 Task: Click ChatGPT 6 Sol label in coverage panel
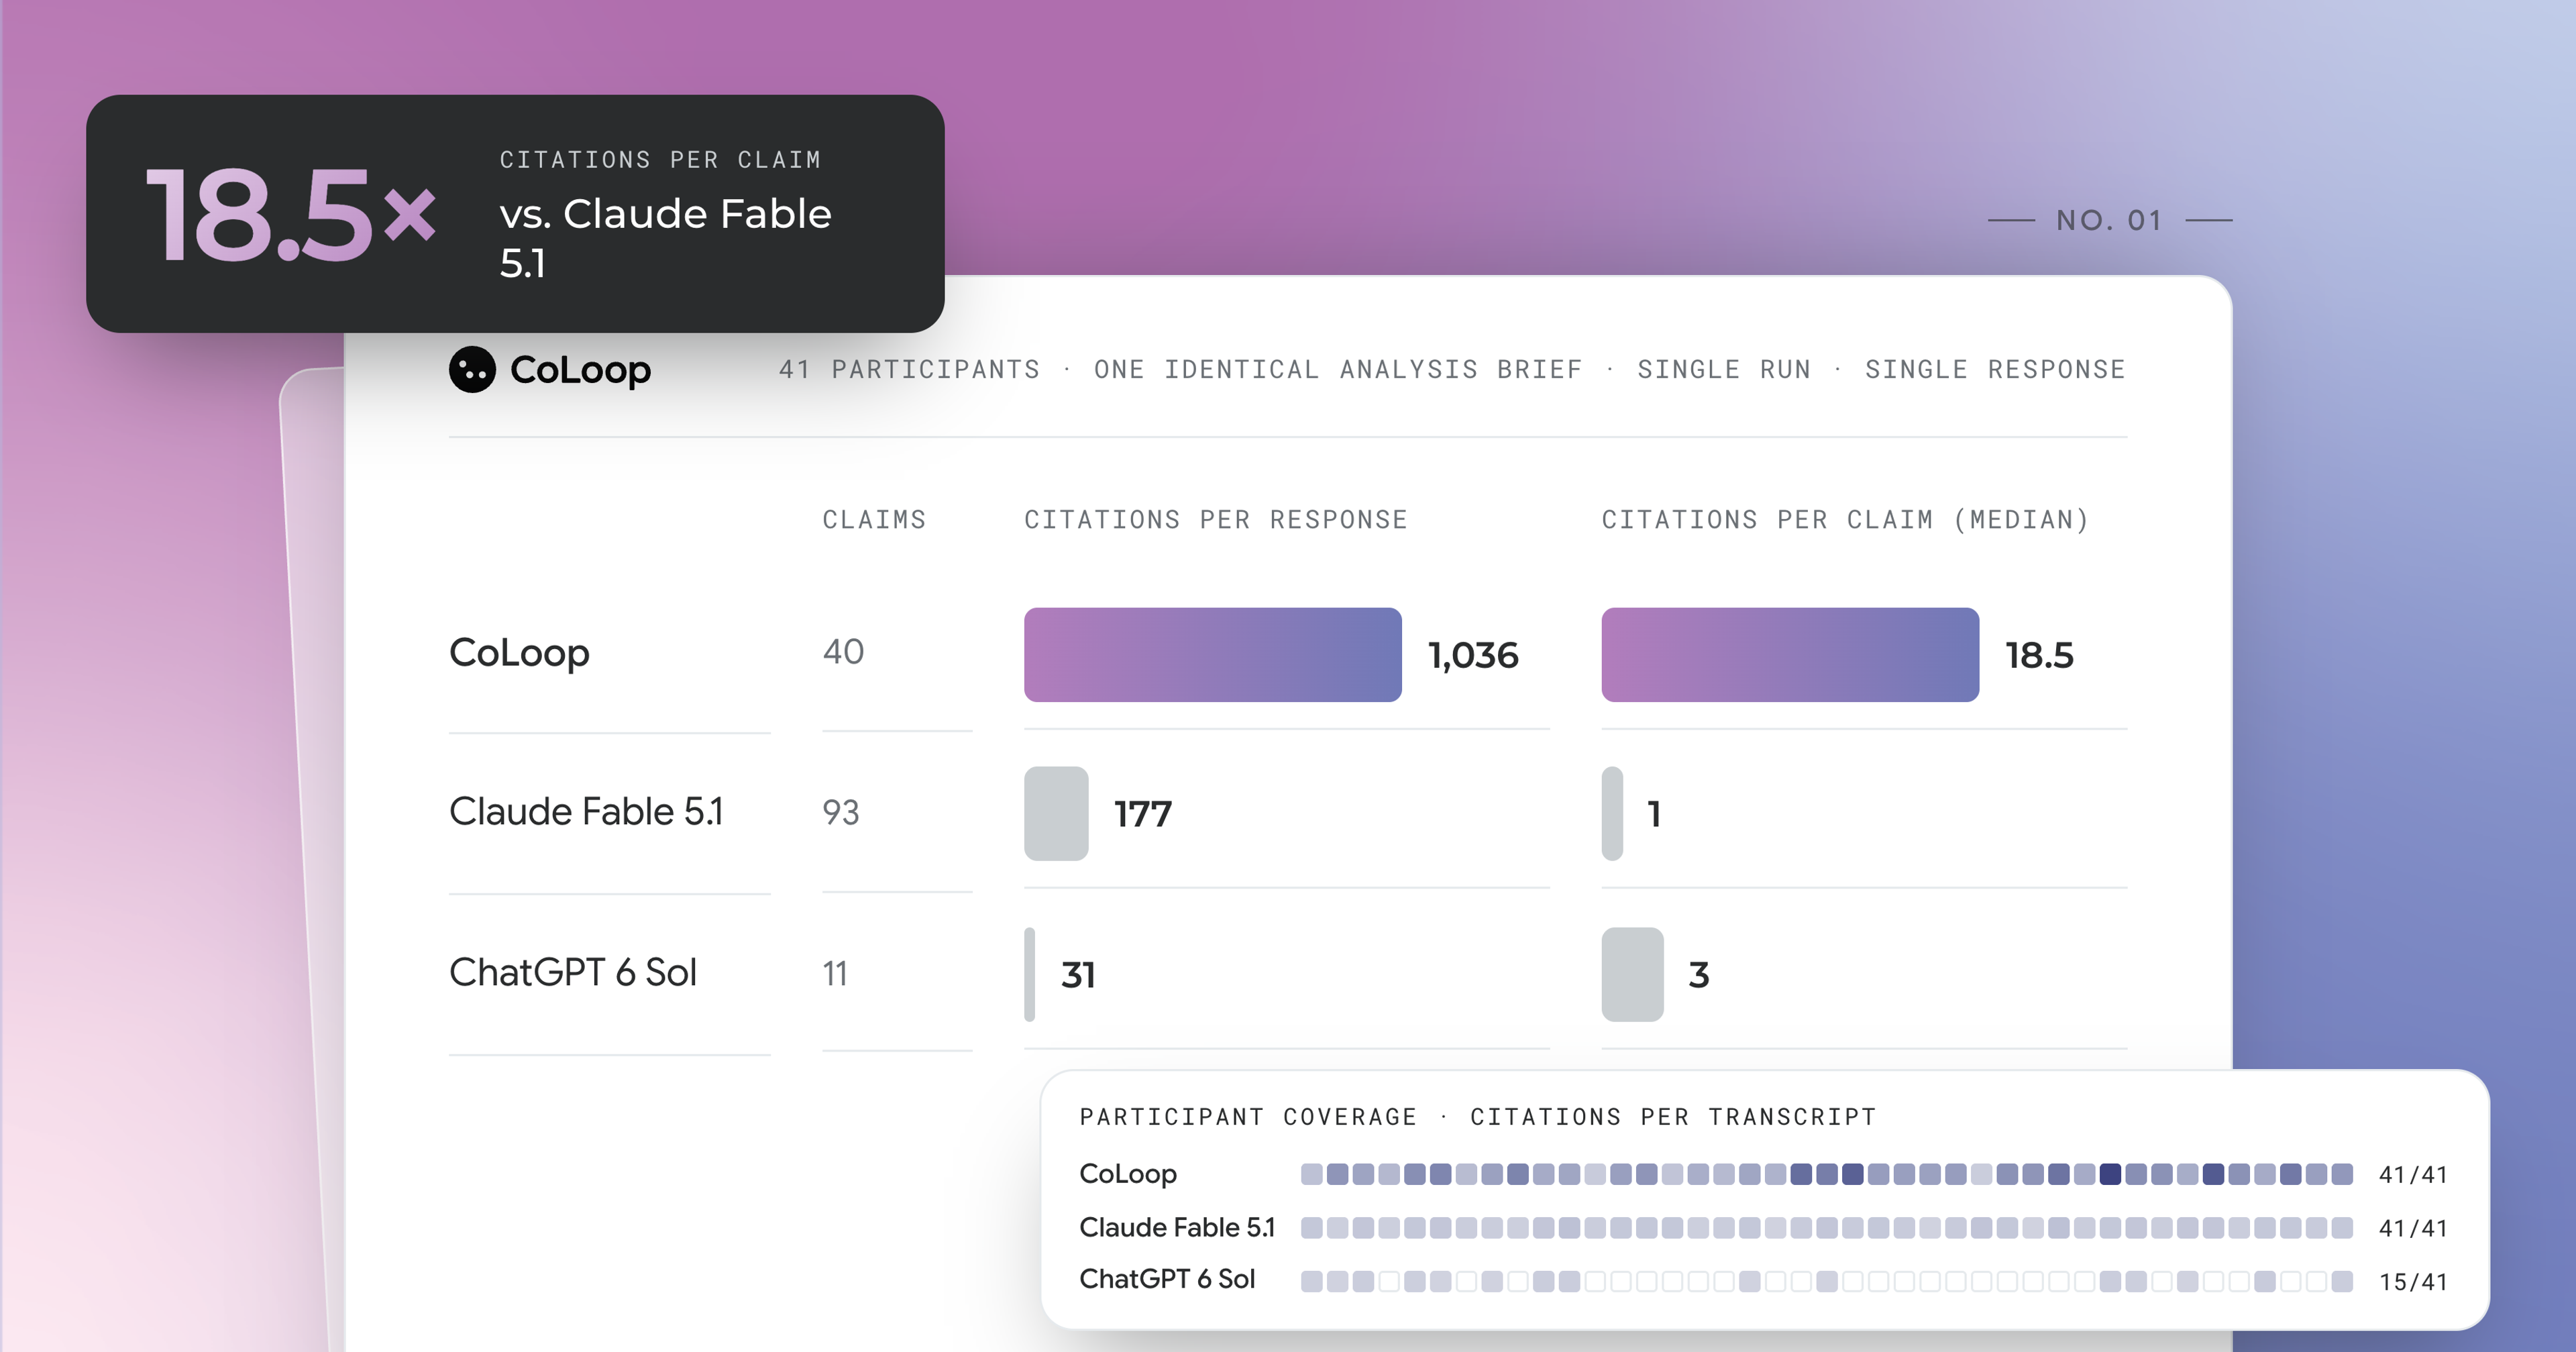tap(1167, 1280)
